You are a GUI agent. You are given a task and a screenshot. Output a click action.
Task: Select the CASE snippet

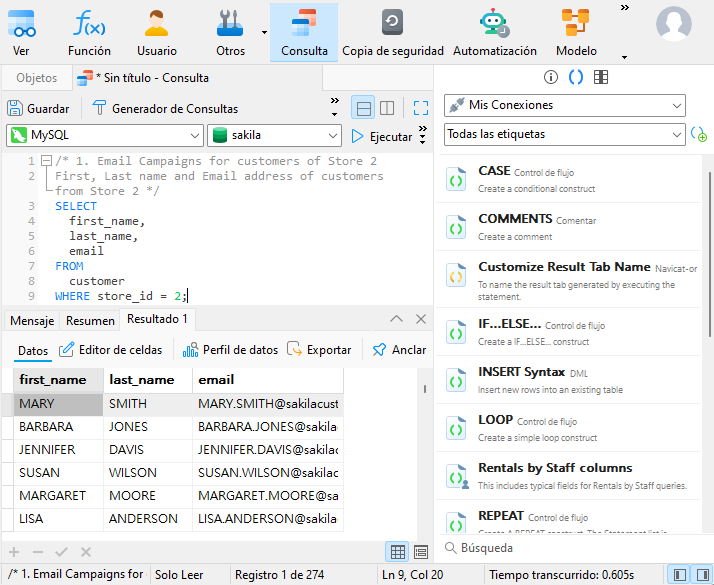(568, 179)
